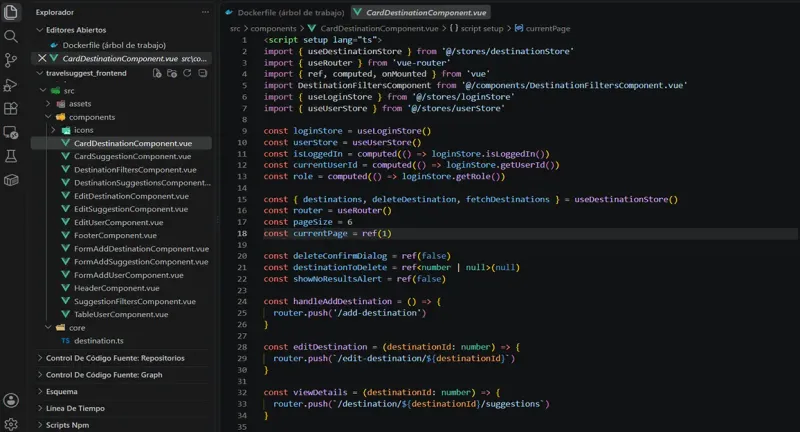
Task: Open CardSuggestionComponent.vue file
Action: pos(132,157)
